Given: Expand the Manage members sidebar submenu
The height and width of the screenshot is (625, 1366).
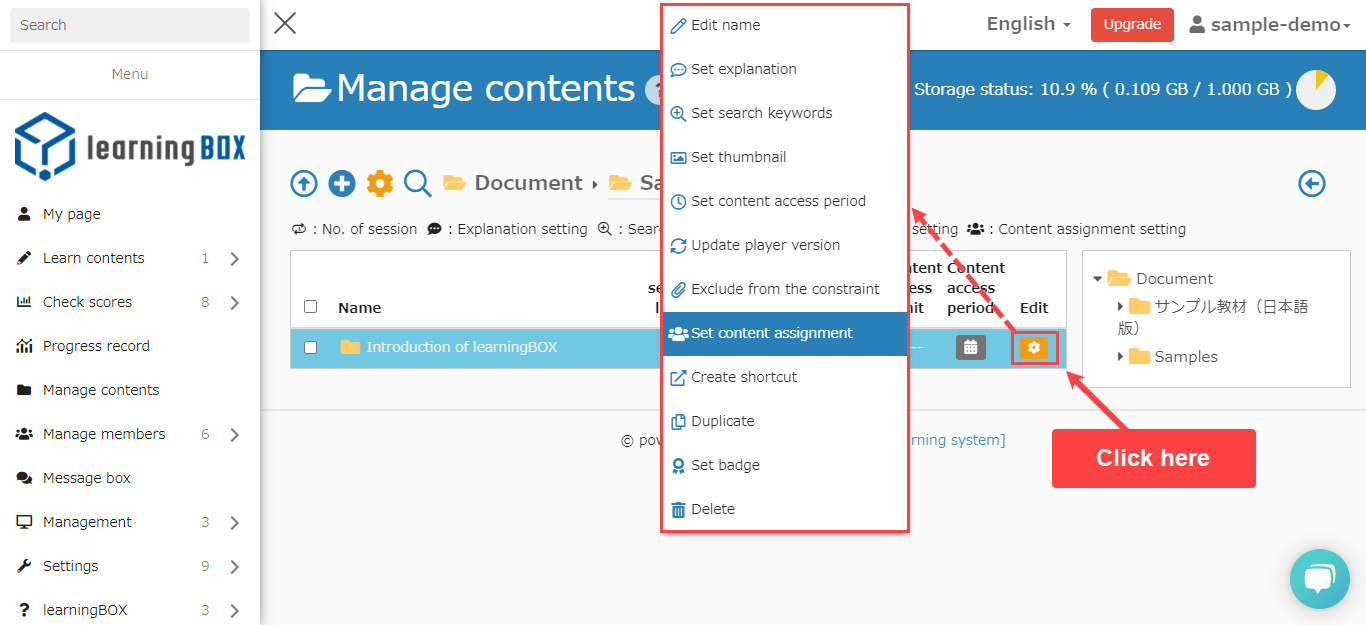Looking at the screenshot, I should (234, 434).
